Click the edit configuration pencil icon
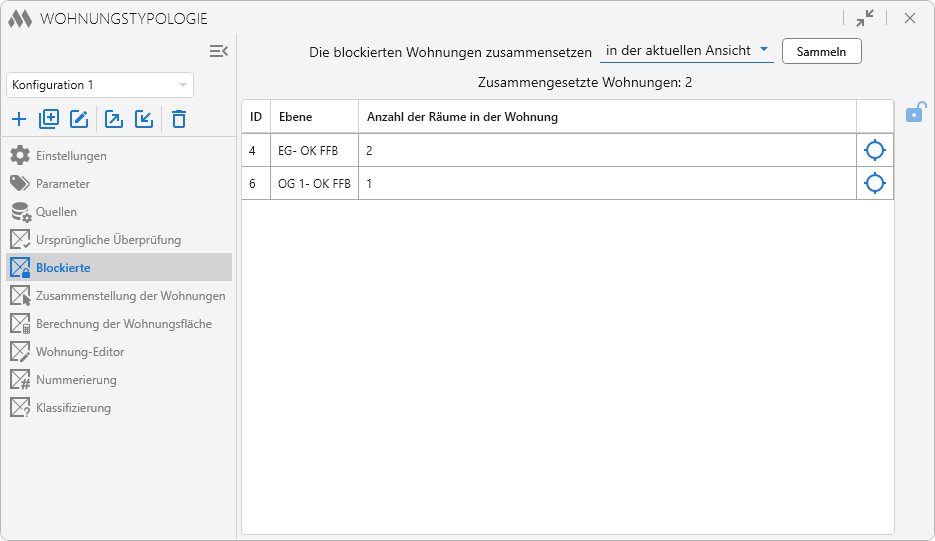The width and height of the screenshot is (935, 541). click(79, 120)
